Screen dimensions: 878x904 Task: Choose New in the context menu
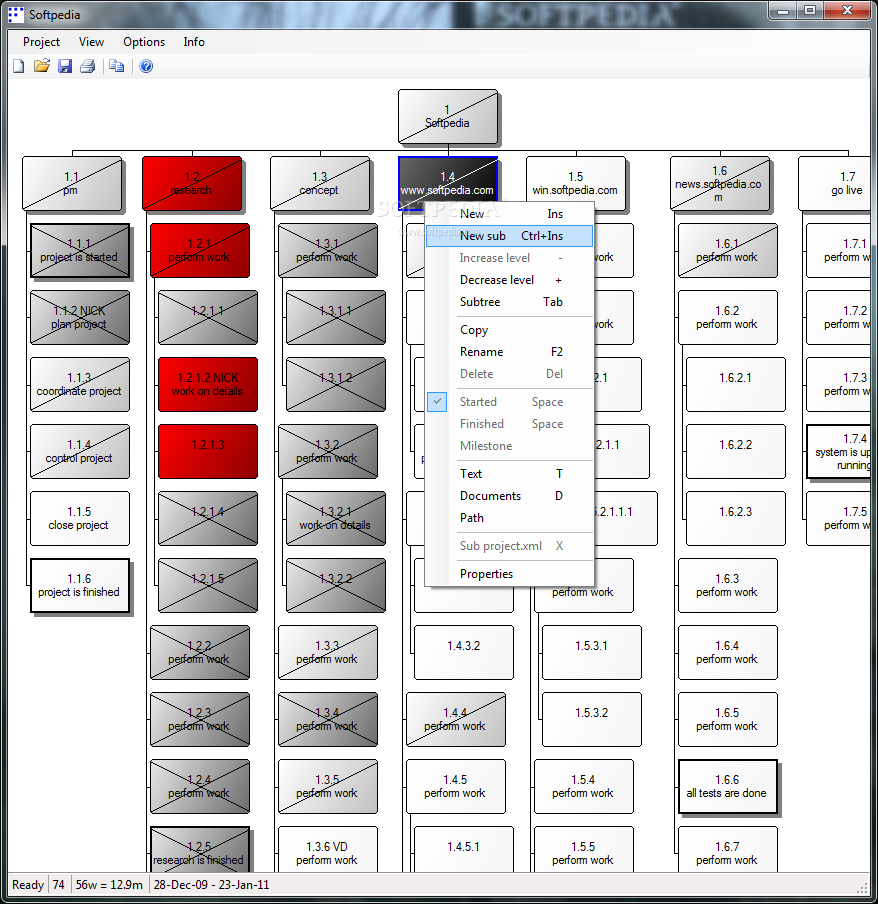coord(510,214)
